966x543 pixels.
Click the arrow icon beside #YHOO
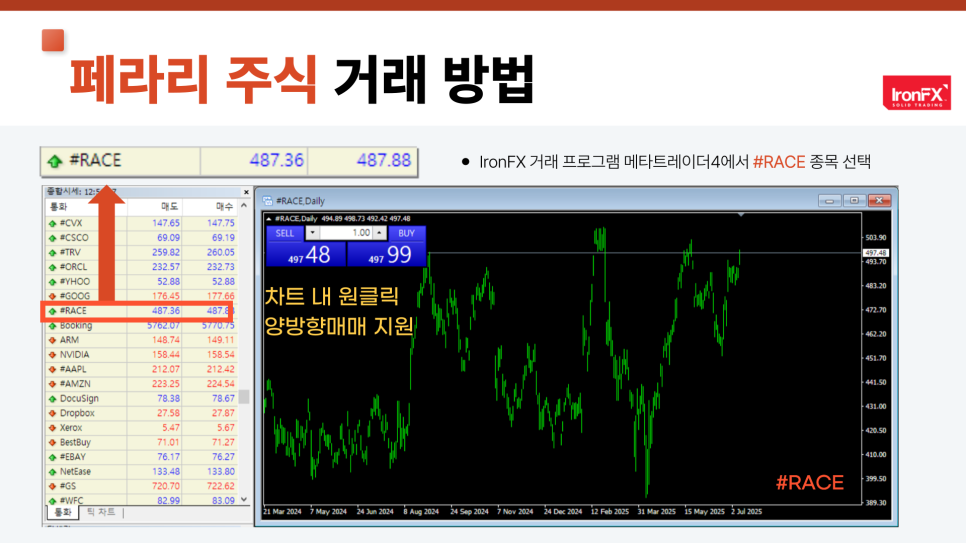(52, 282)
